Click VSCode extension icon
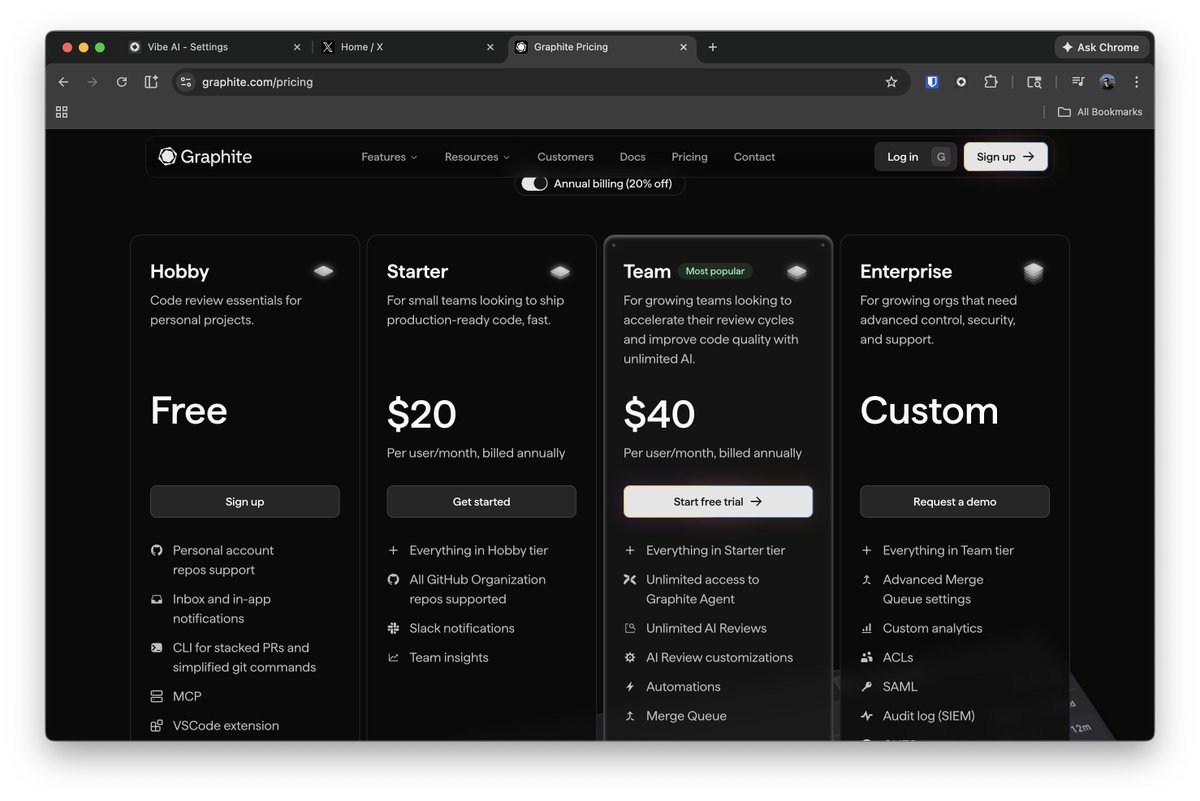The image size is (1200, 801). pyautogui.click(x=156, y=726)
